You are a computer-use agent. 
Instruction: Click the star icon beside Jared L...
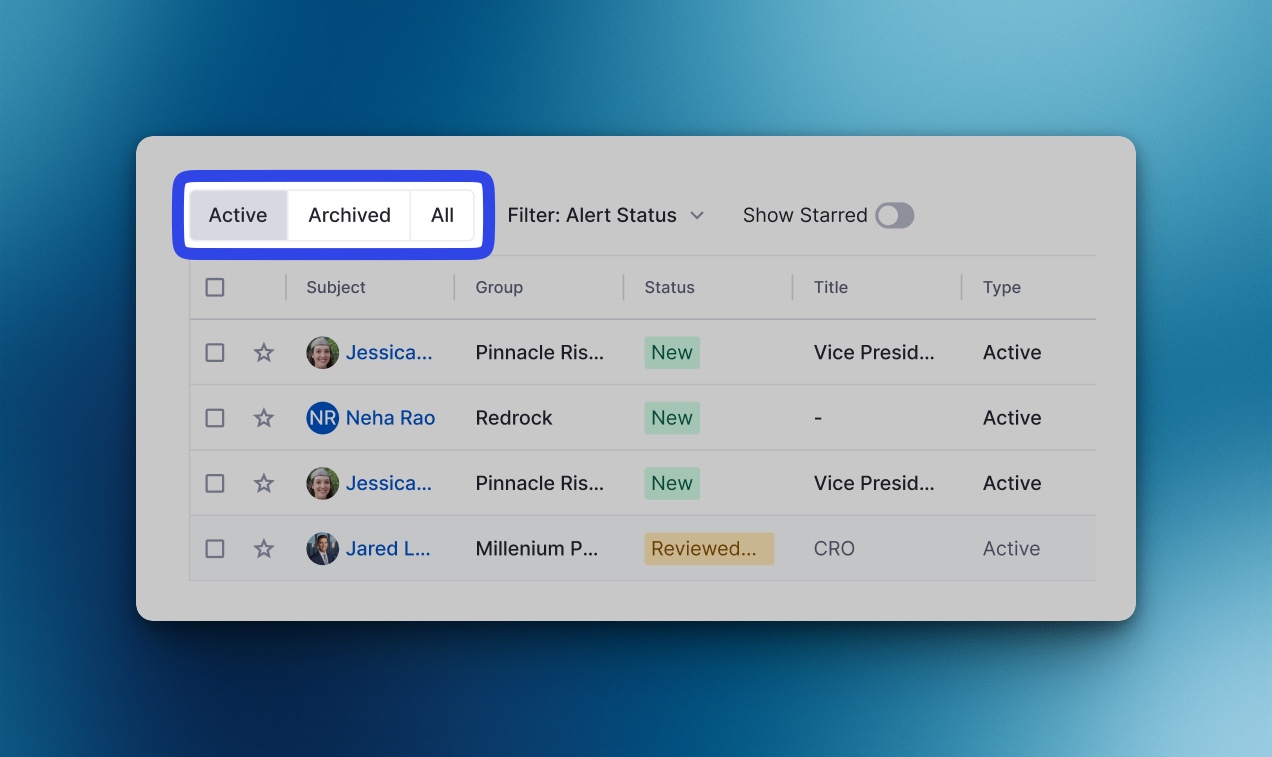click(x=264, y=549)
